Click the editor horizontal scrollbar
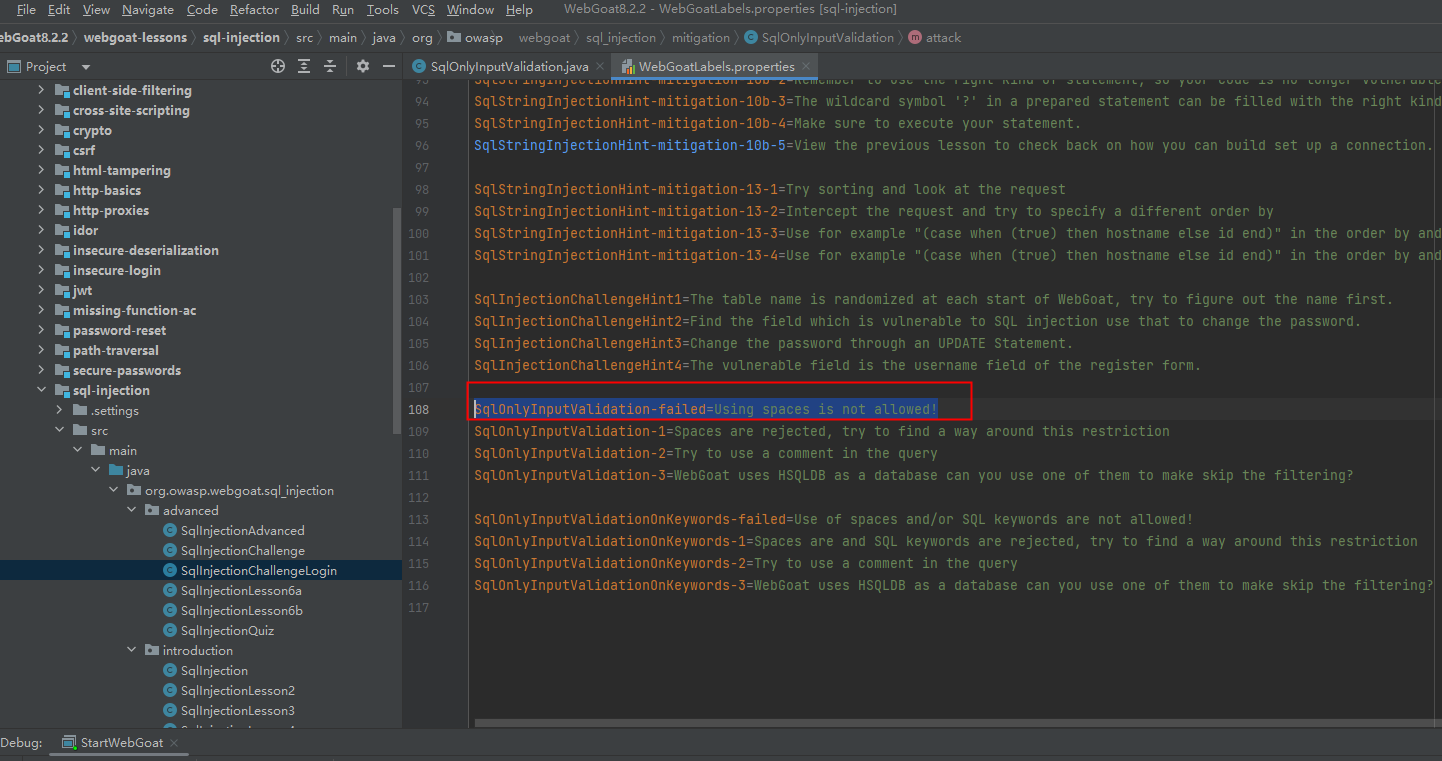The width and height of the screenshot is (1442, 761). [957, 722]
